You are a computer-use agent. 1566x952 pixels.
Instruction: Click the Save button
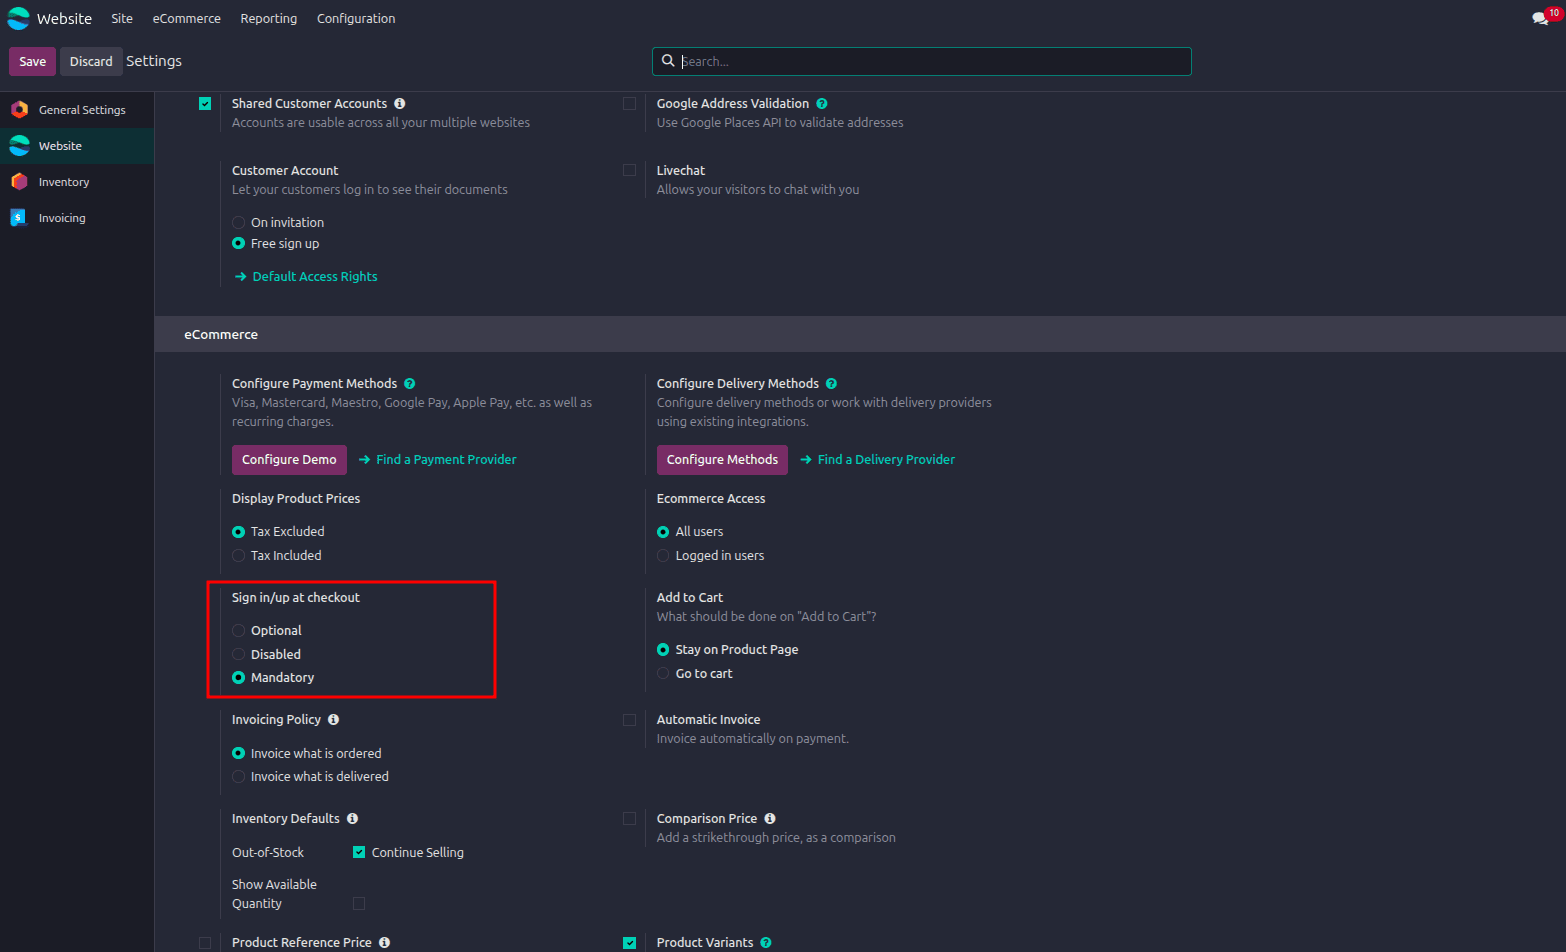(32, 61)
